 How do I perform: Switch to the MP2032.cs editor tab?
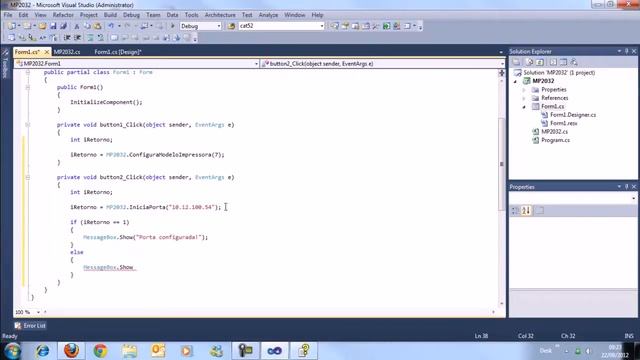[67, 52]
